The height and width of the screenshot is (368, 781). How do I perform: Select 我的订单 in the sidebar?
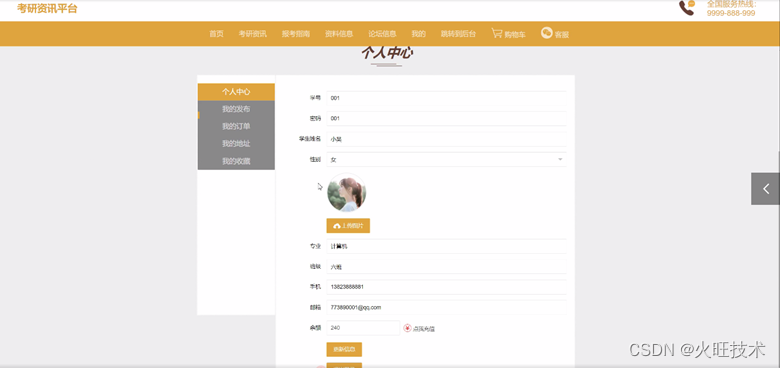[x=236, y=126]
